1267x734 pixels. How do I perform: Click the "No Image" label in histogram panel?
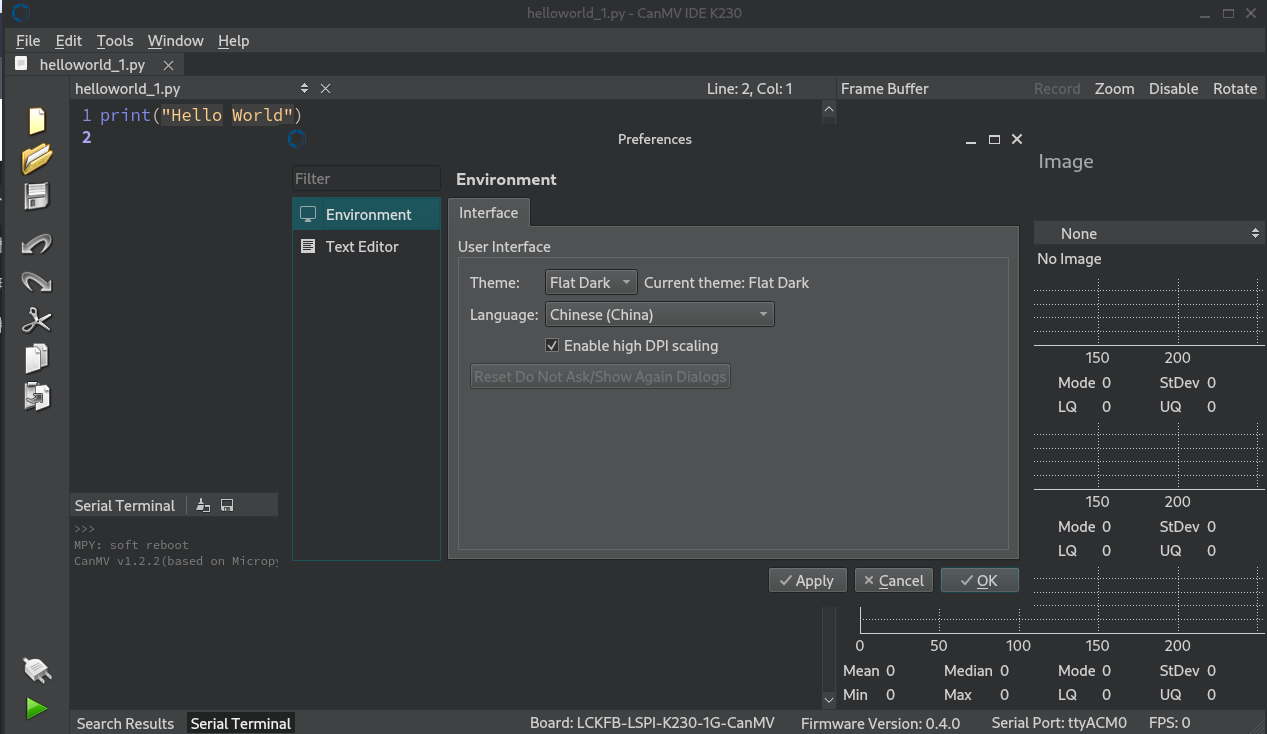(x=1069, y=259)
